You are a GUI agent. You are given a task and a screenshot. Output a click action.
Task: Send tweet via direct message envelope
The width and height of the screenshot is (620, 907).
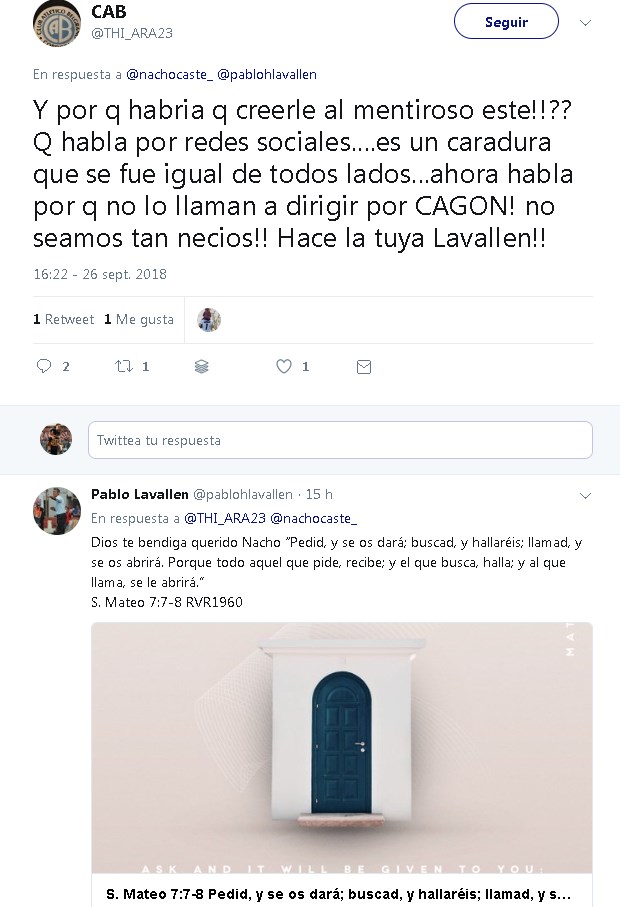coord(364,367)
